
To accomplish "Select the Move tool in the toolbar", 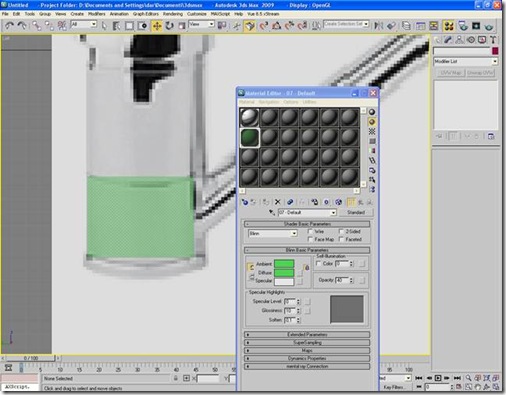I will pyautogui.click(x=156, y=26).
